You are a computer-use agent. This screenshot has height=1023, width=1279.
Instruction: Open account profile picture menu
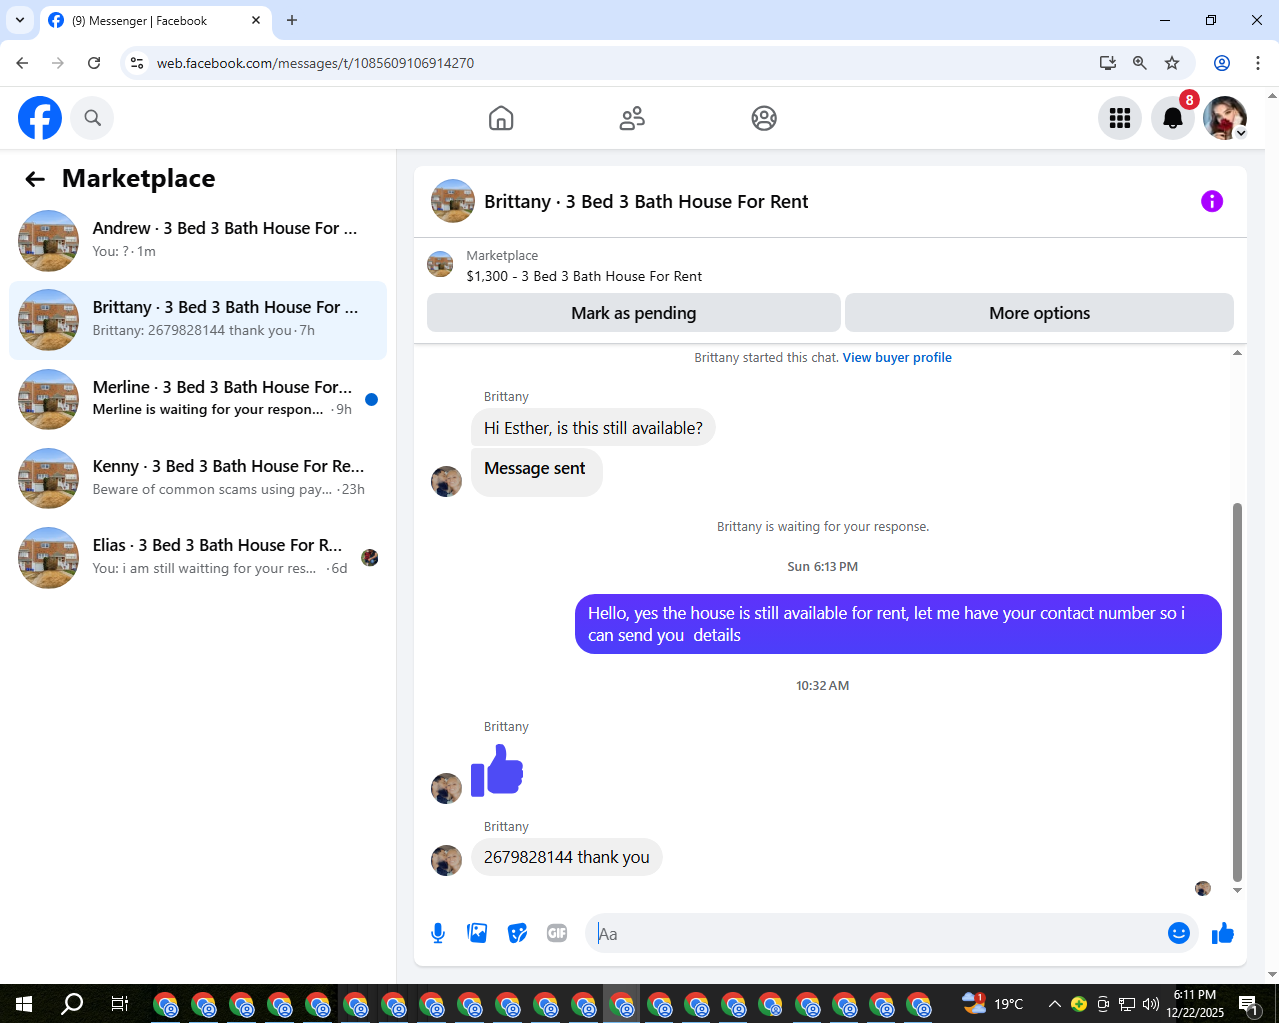click(x=1225, y=118)
